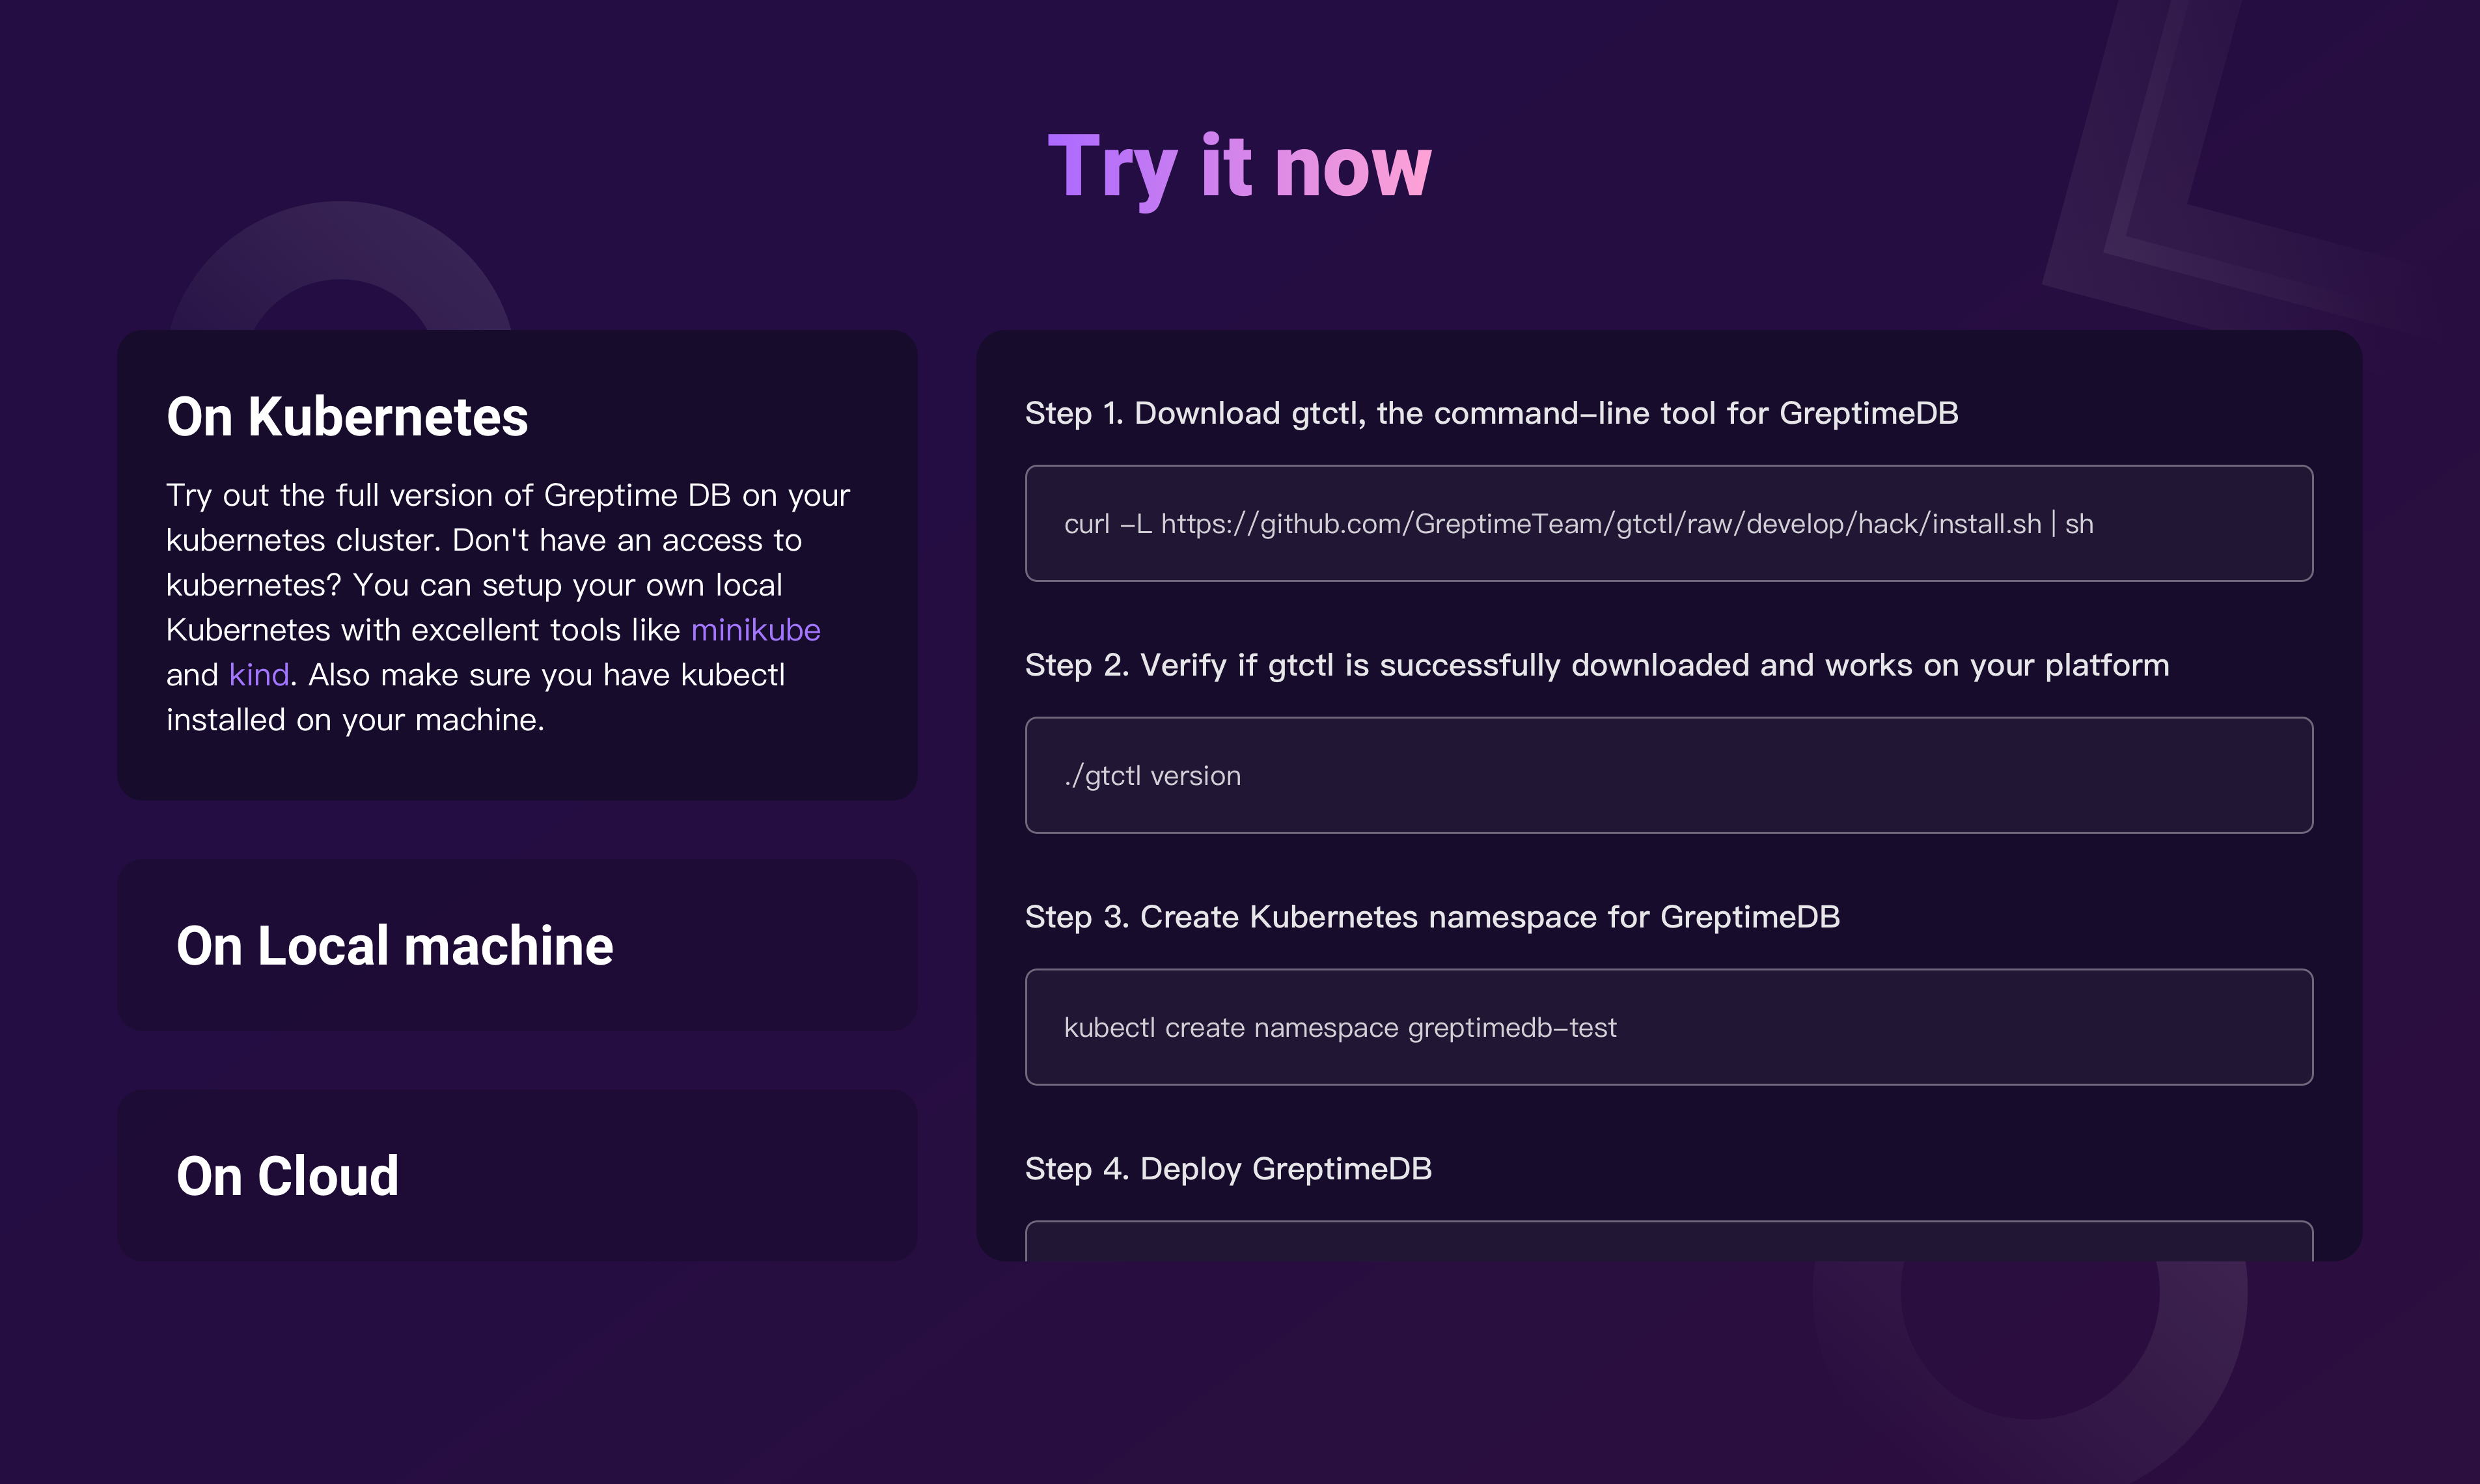The height and width of the screenshot is (1484, 2480).
Task: Select the On Kubernetes tab card
Action: pos(517,565)
